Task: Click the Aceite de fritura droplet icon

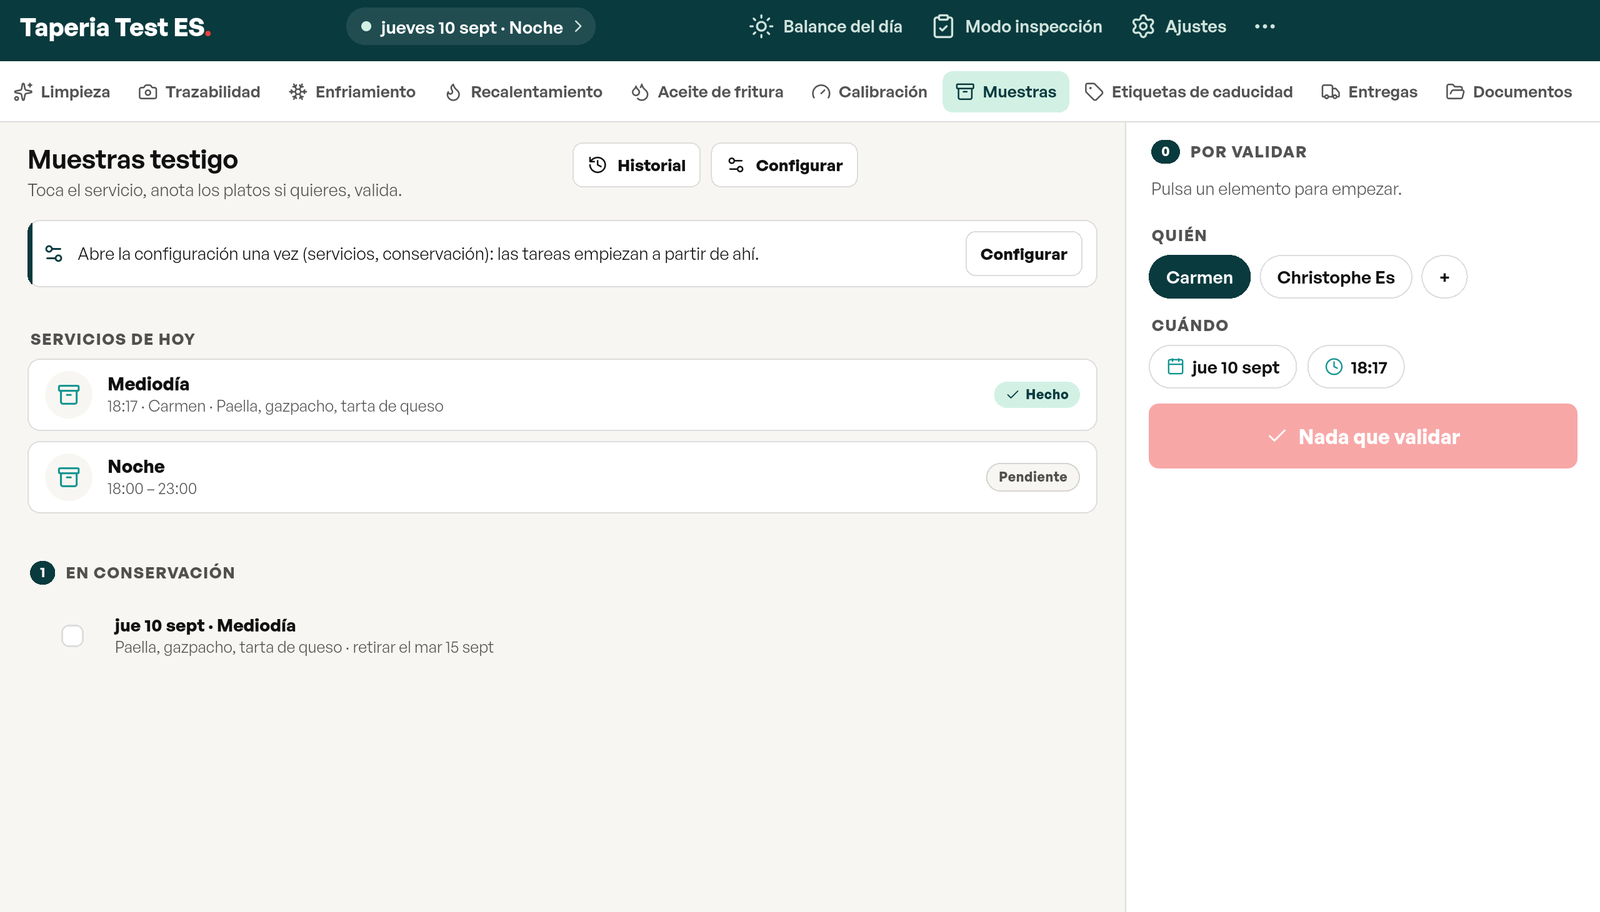Action: tap(640, 92)
